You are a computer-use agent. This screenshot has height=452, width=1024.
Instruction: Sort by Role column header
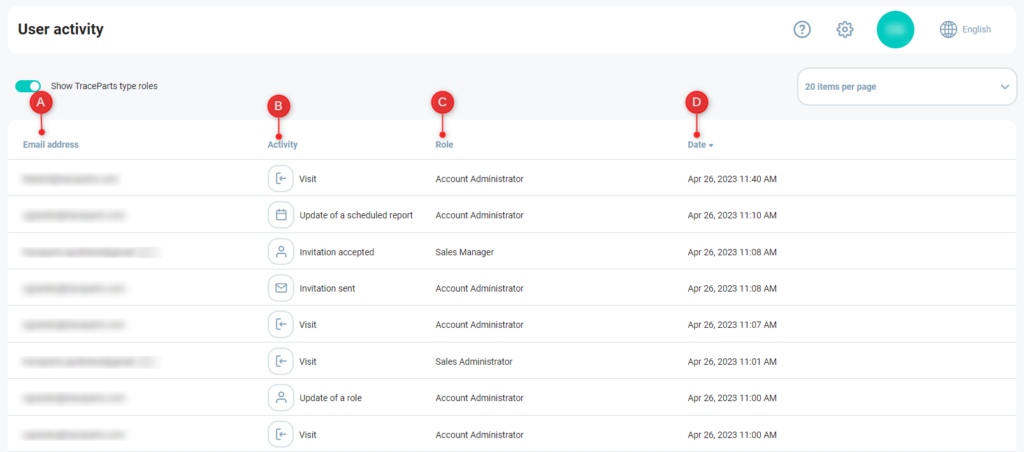(x=444, y=145)
